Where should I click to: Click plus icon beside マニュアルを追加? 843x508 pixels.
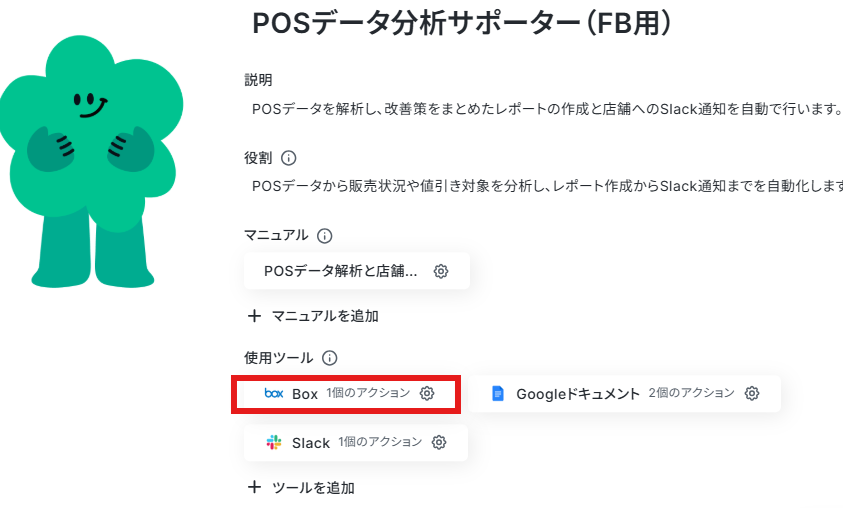(x=254, y=316)
